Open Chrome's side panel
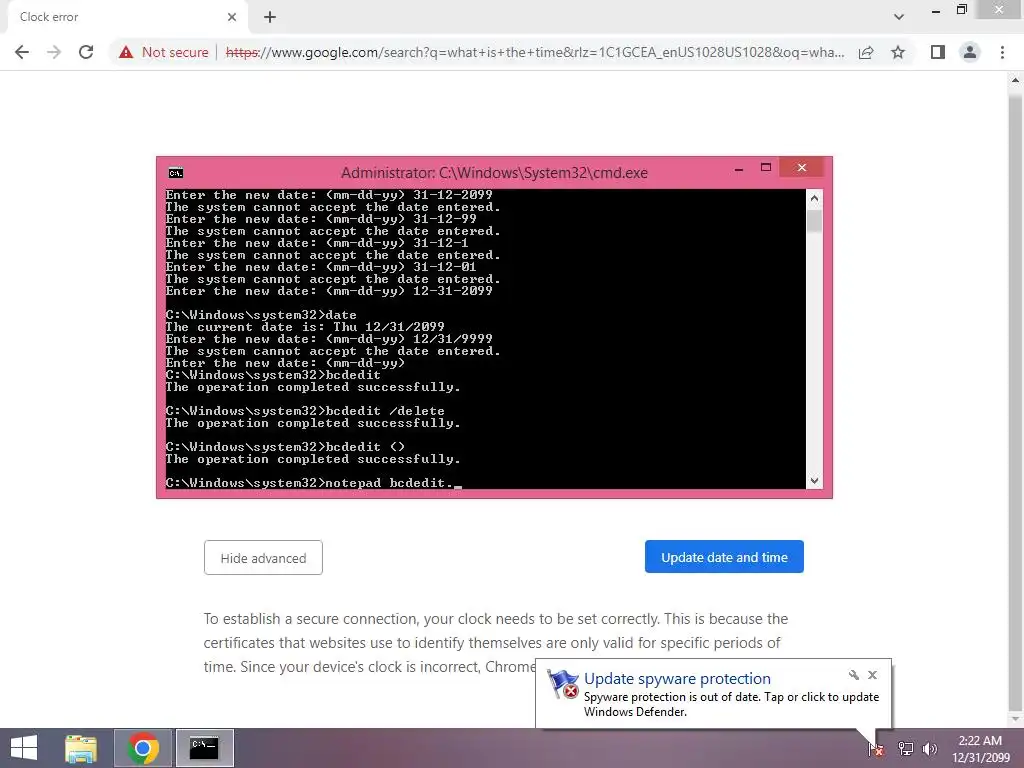This screenshot has height=768, width=1024. [x=938, y=52]
